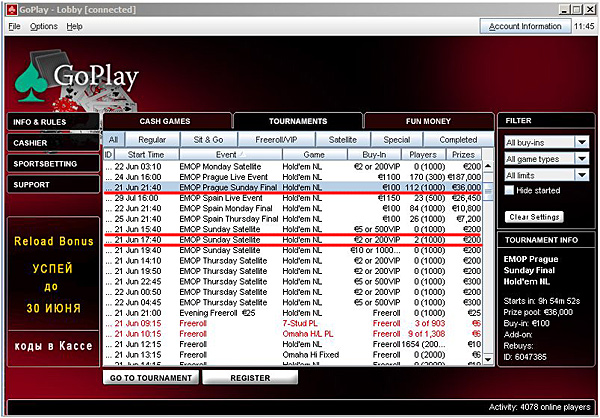Sort by the Game column header
The height and width of the screenshot is (418, 600).
click(x=315, y=155)
